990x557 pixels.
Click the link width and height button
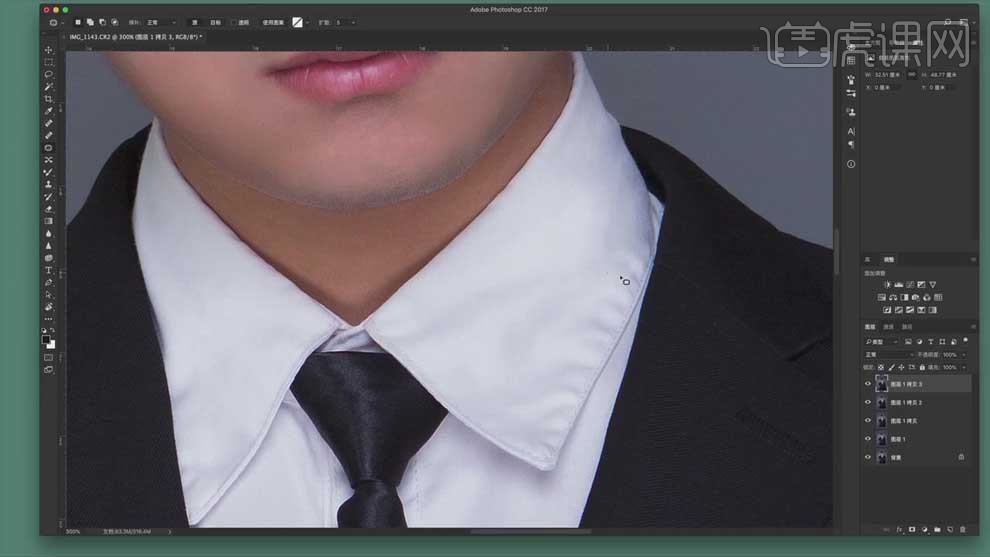911,75
